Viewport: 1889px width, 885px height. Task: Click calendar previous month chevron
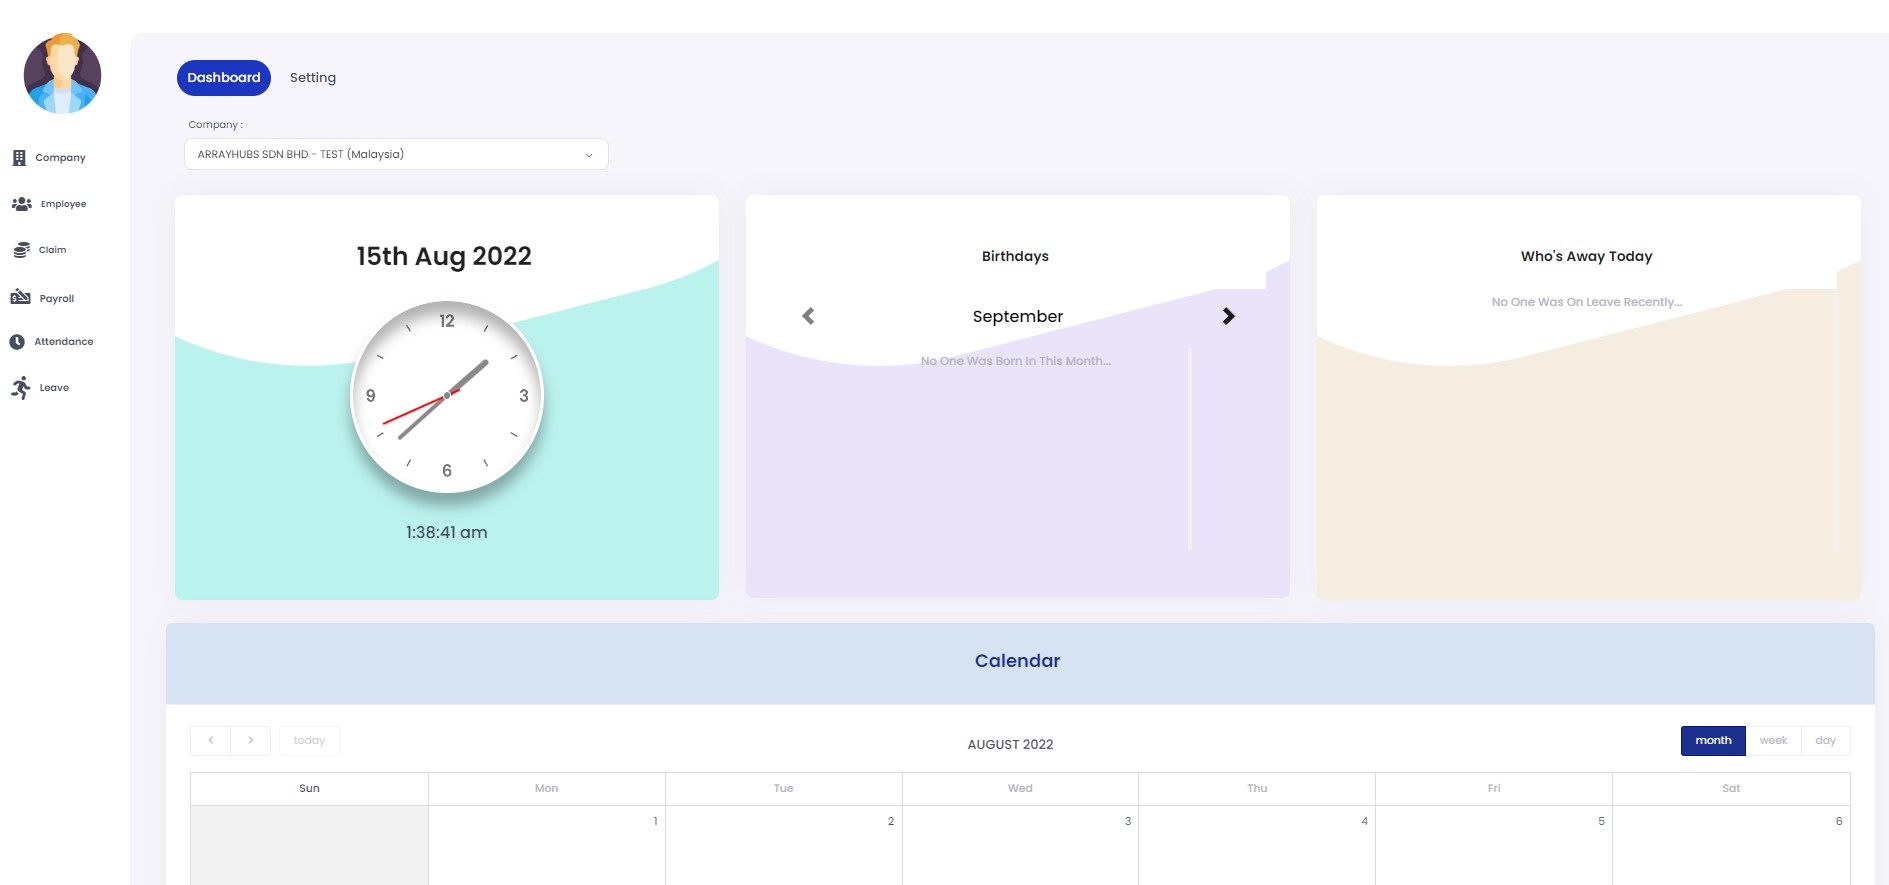(x=211, y=741)
